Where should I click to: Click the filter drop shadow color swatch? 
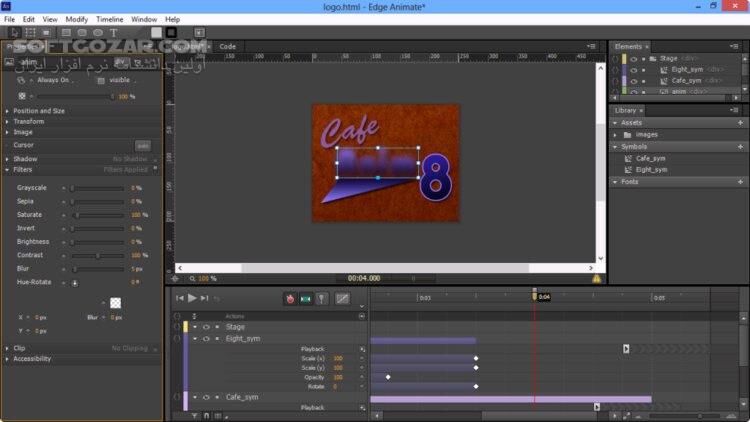(x=115, y=303)
